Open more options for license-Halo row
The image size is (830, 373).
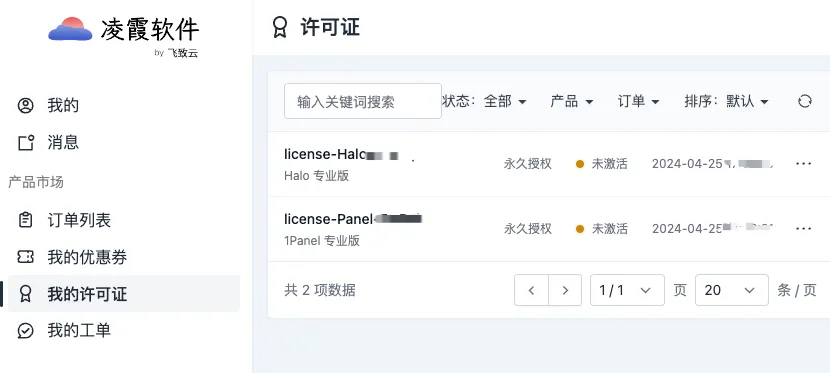tap(804, 163)
